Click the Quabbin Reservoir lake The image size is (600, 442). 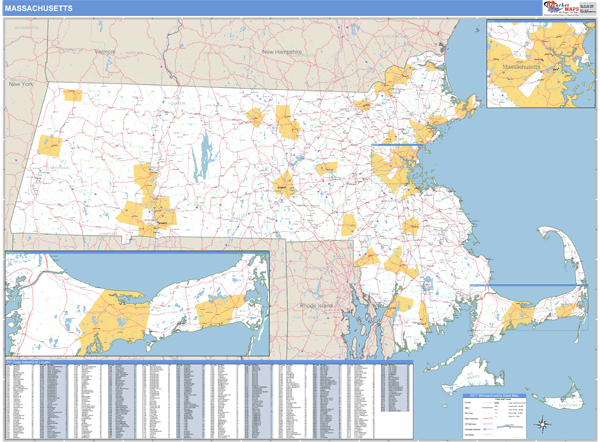pyautogui.click(x=206, y=152)
